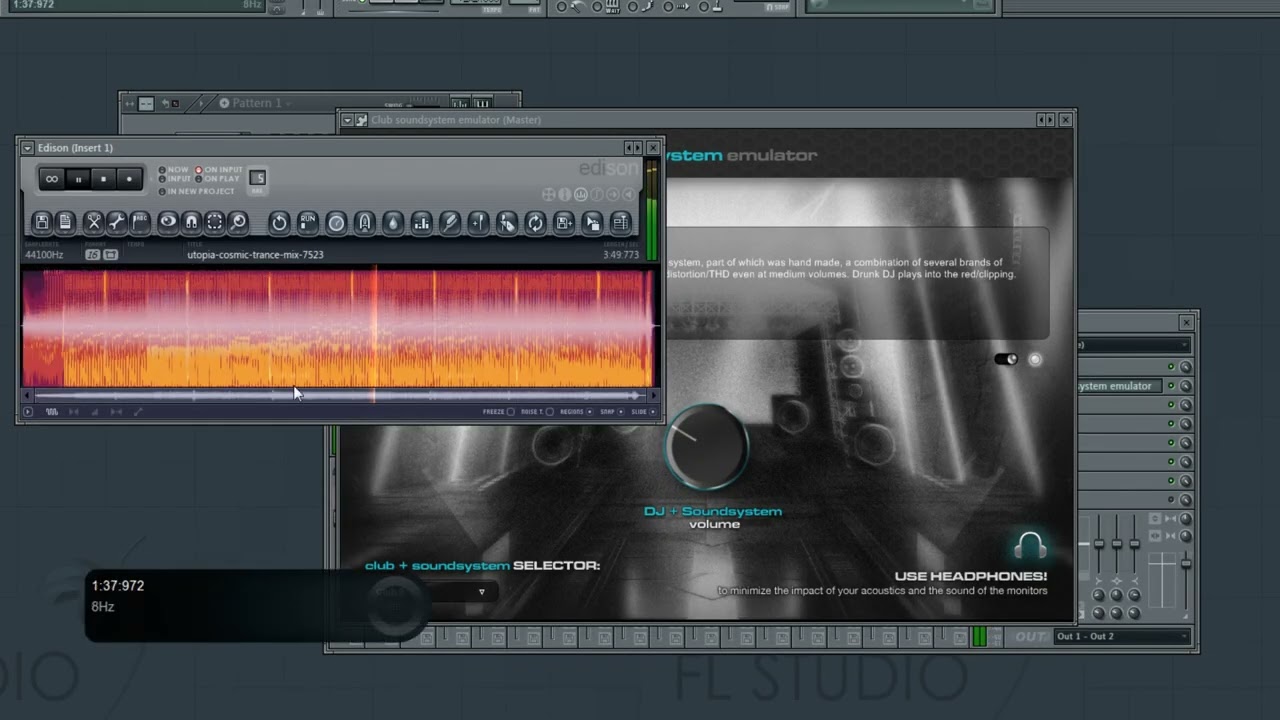
Task: Click the headphones icon in the emulator
Action: tap(1030, 546)
